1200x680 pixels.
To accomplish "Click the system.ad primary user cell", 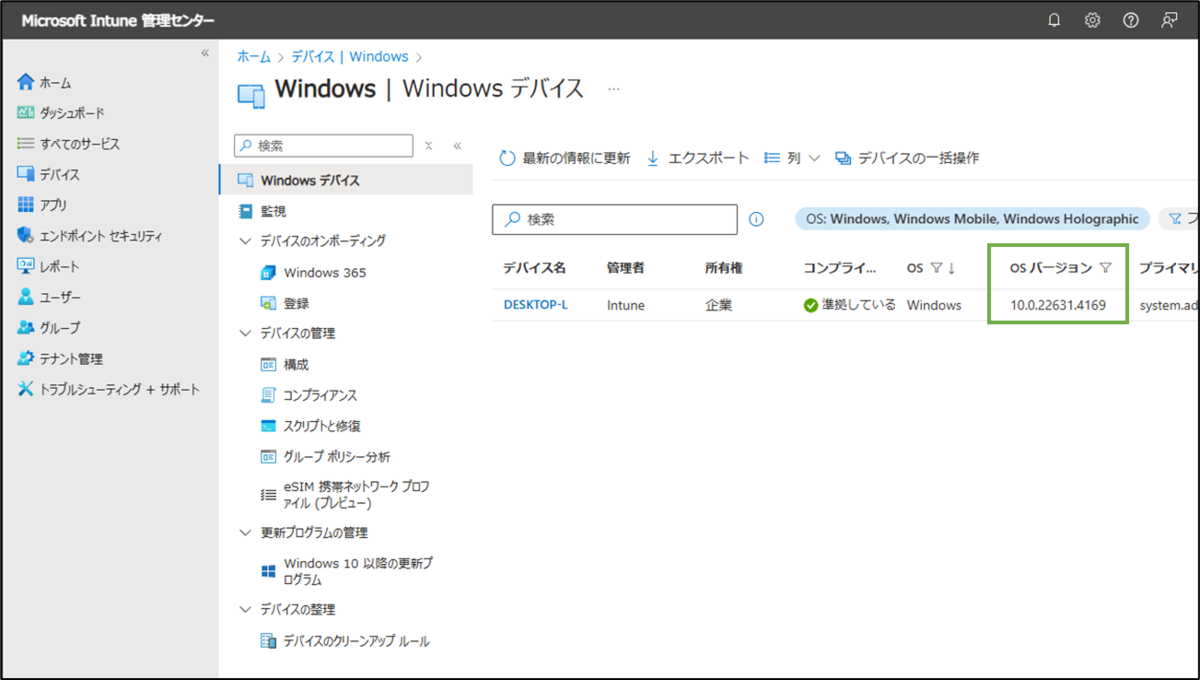I will coord(1168,305).
